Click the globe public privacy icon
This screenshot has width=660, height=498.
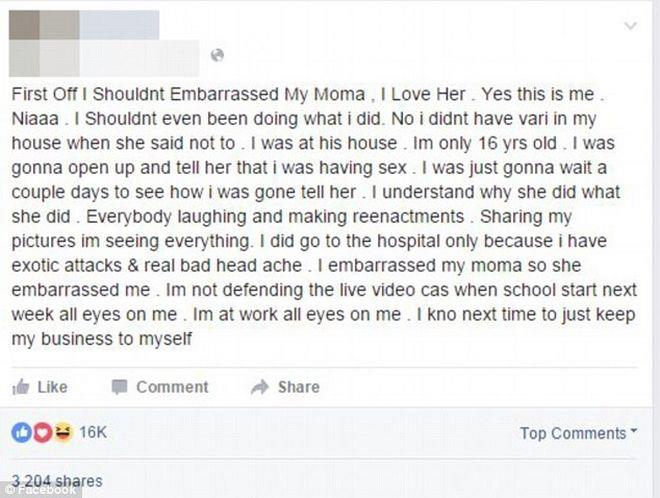[x=217, y=55]
